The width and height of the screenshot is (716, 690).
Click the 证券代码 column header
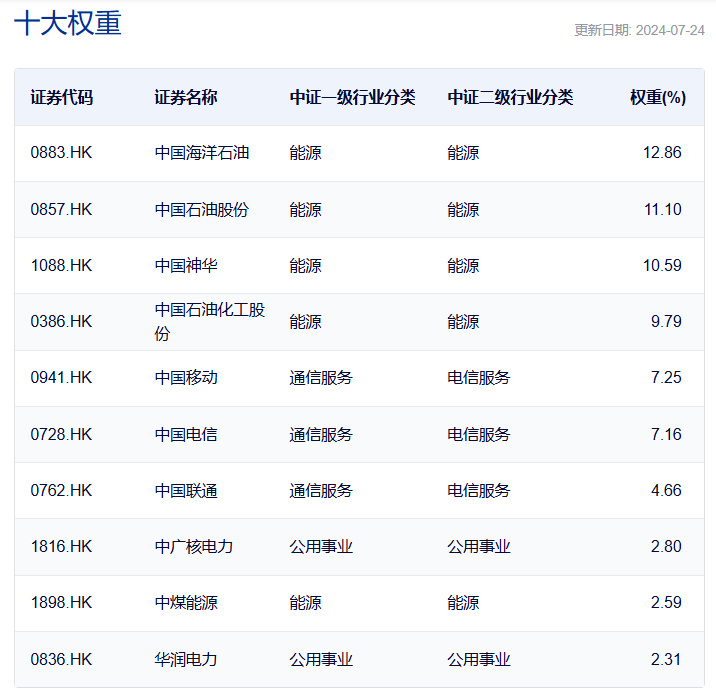tap(62, 97)
